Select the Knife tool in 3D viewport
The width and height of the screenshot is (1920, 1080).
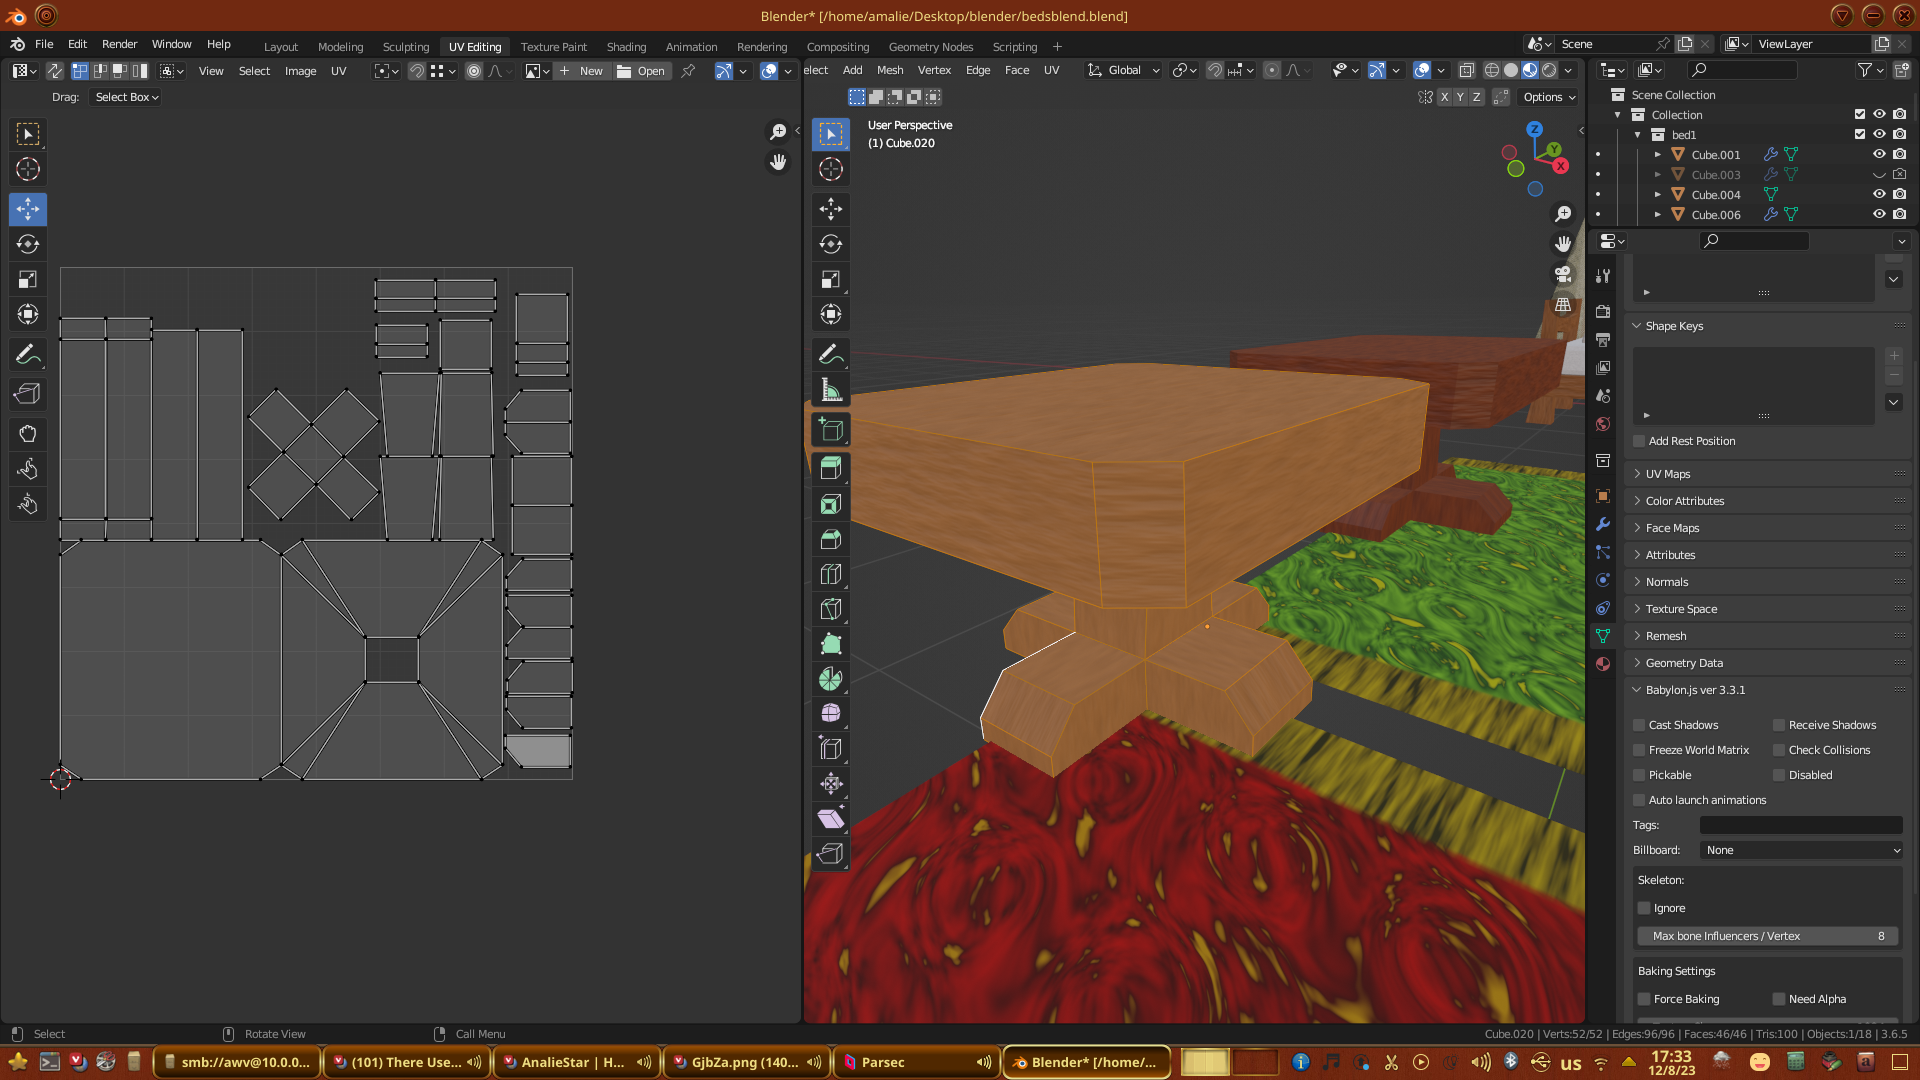tap(830, 608)
